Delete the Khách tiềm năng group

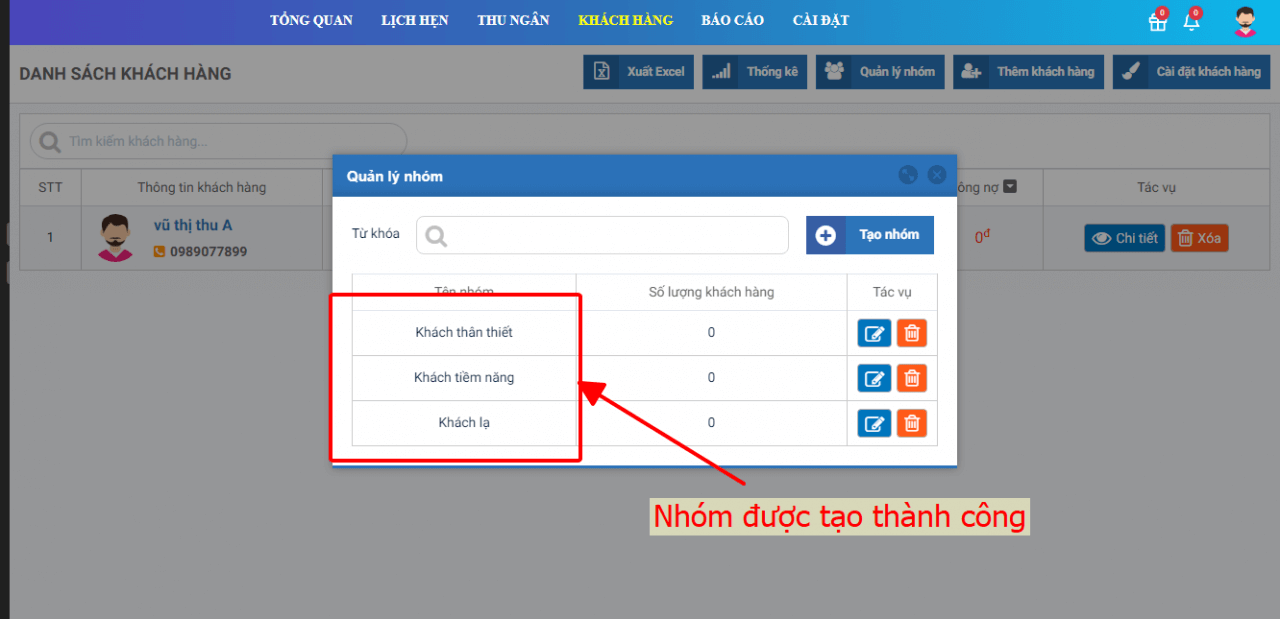[x=911, y=378]
